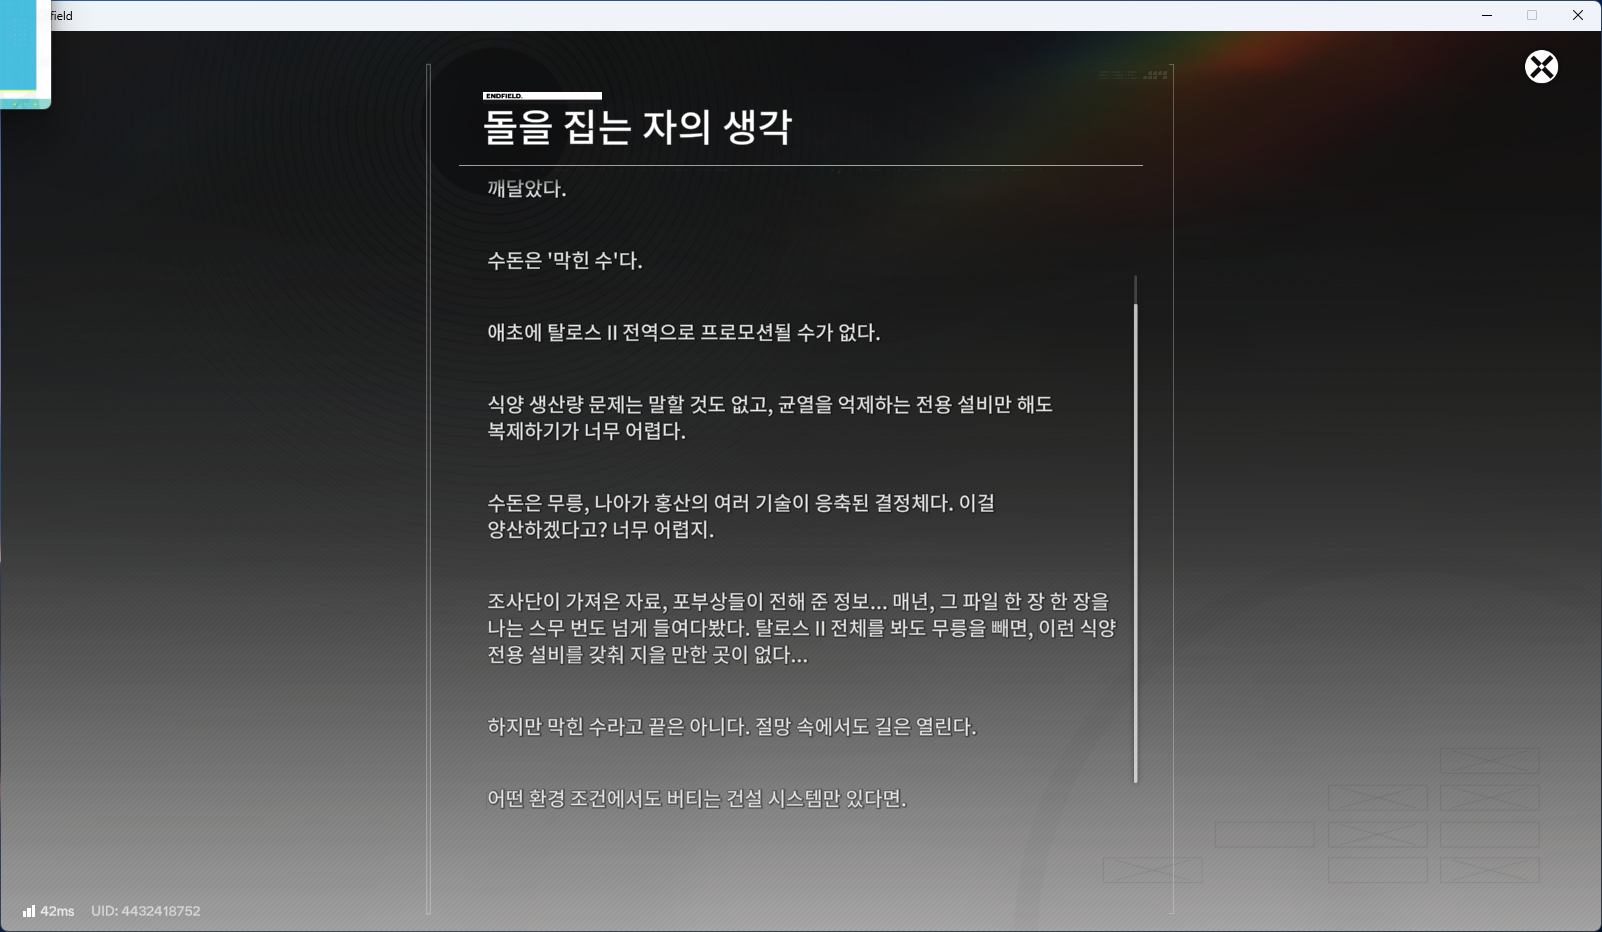Close the document with the round X icon

[x=1541, y=67]
